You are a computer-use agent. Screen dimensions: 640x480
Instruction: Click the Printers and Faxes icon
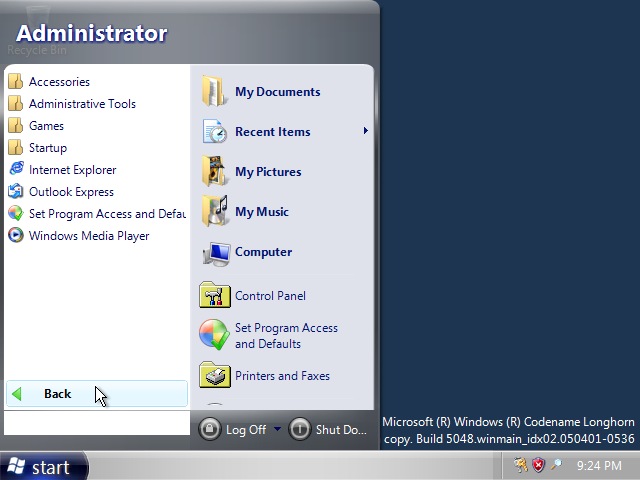pyautogui.click(x=215, y=375)
